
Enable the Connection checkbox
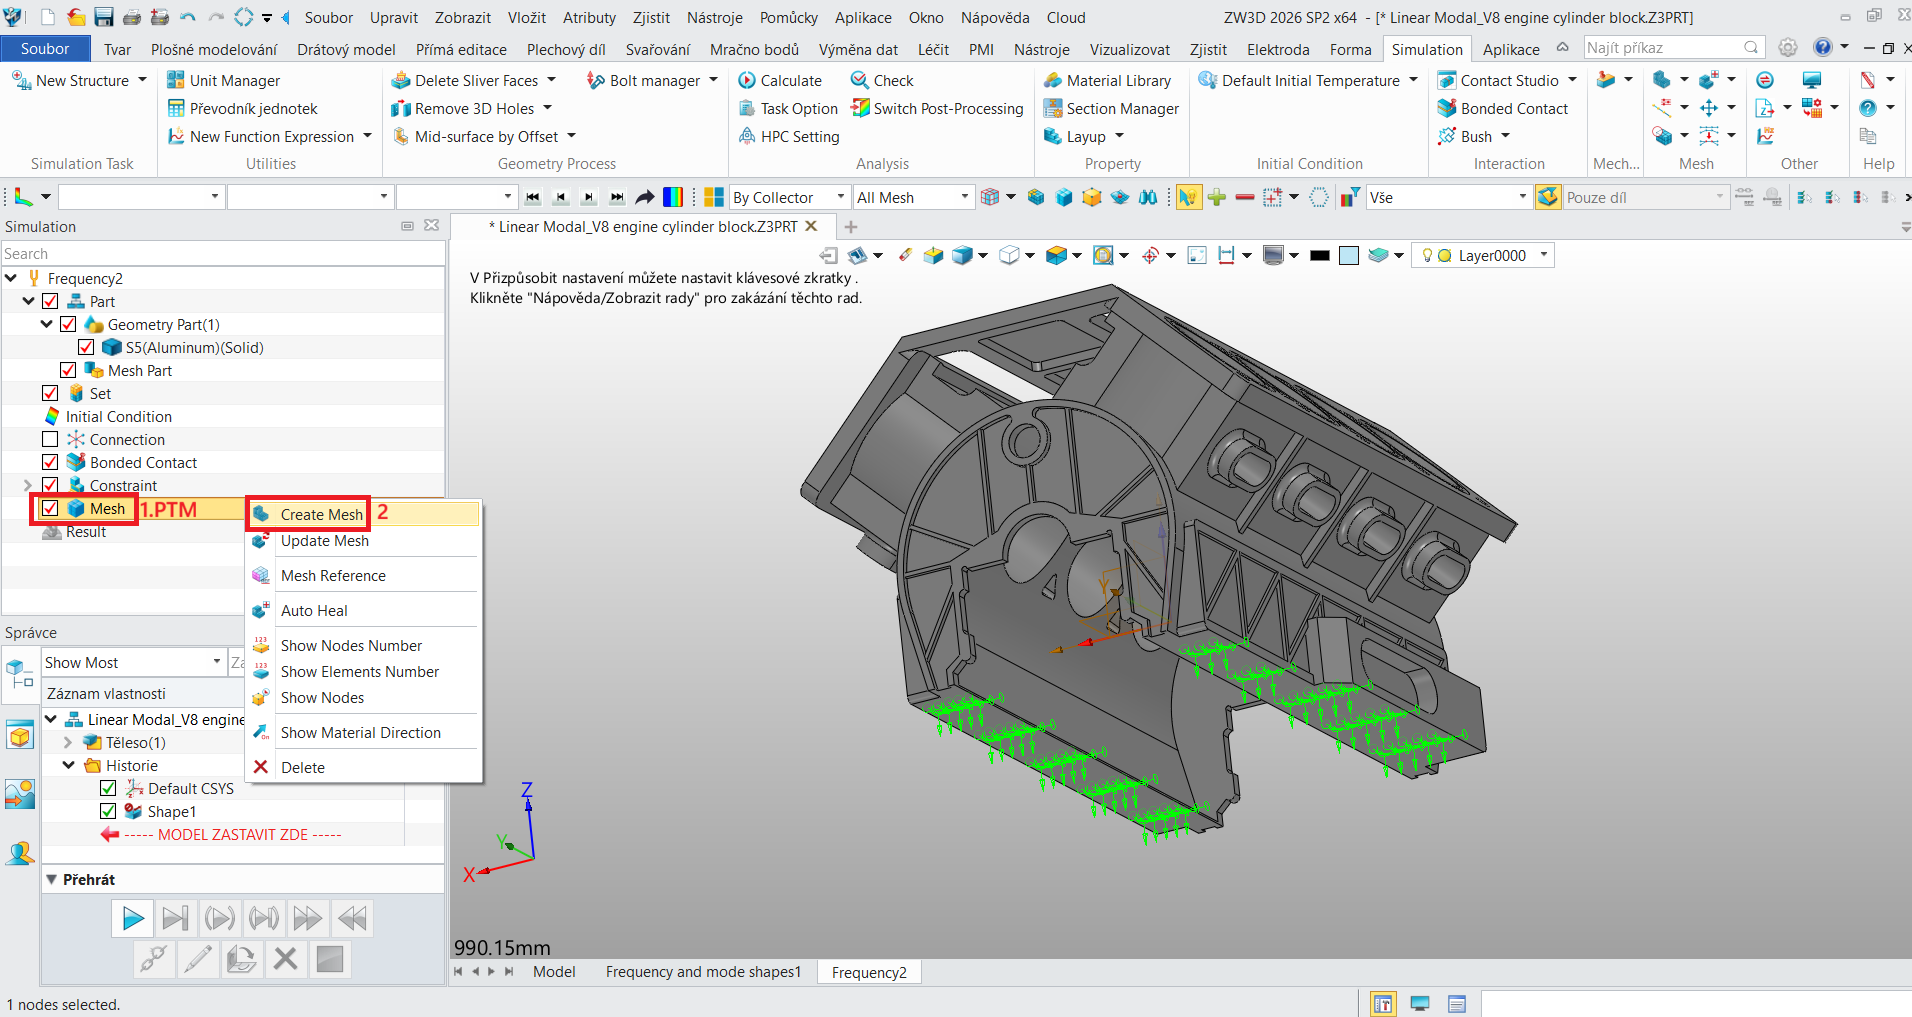coord(50,439)
